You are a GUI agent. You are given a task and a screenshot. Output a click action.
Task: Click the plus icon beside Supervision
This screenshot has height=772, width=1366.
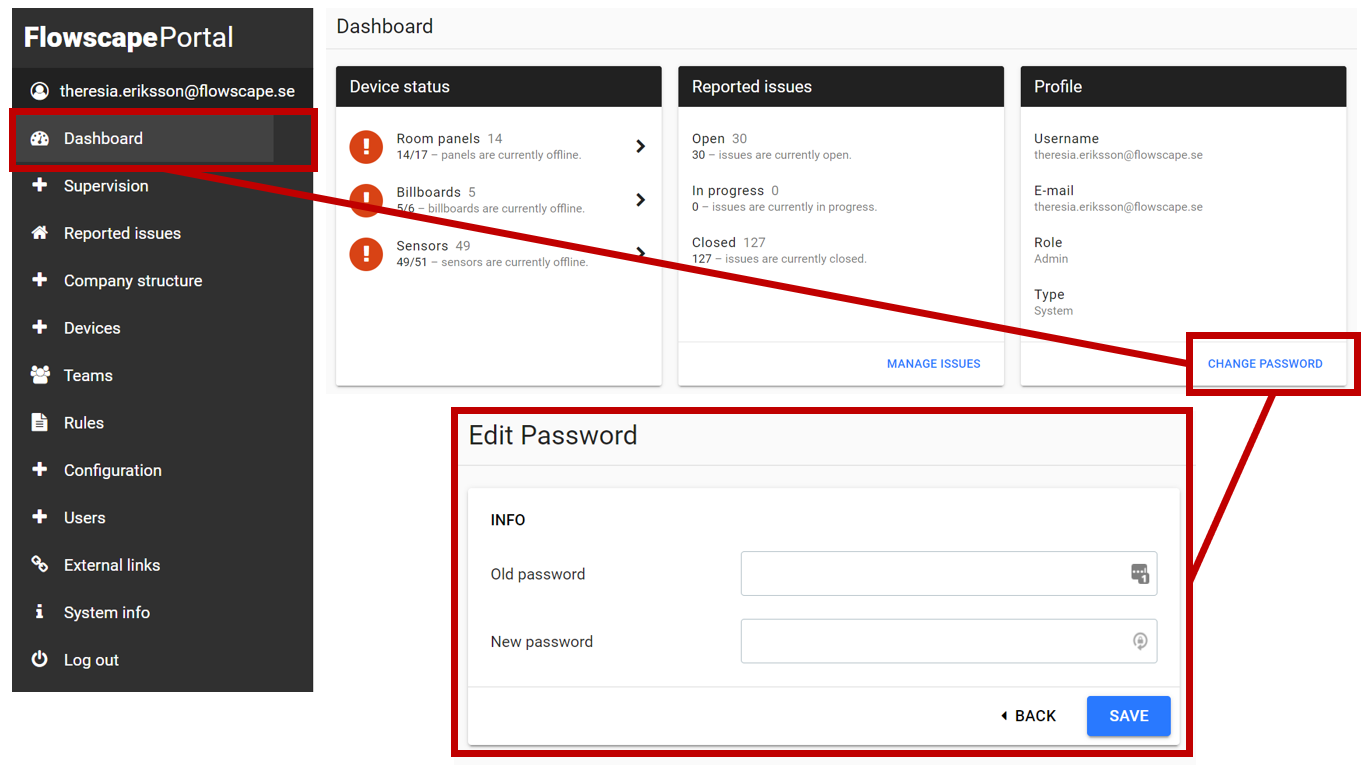pyautogui.click(x=40, y=185)
